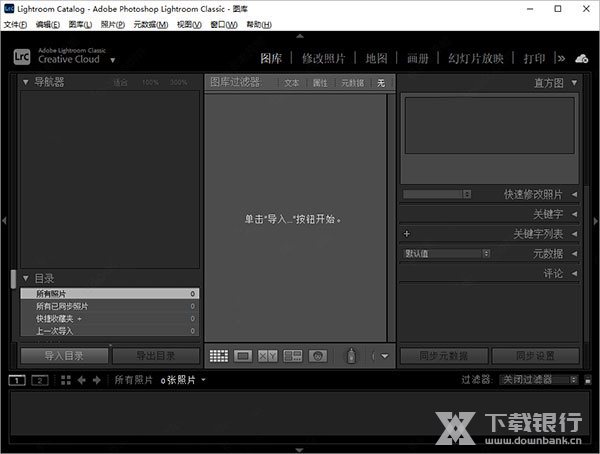Open the 窗口(W) menu

(x=224, y=24)
